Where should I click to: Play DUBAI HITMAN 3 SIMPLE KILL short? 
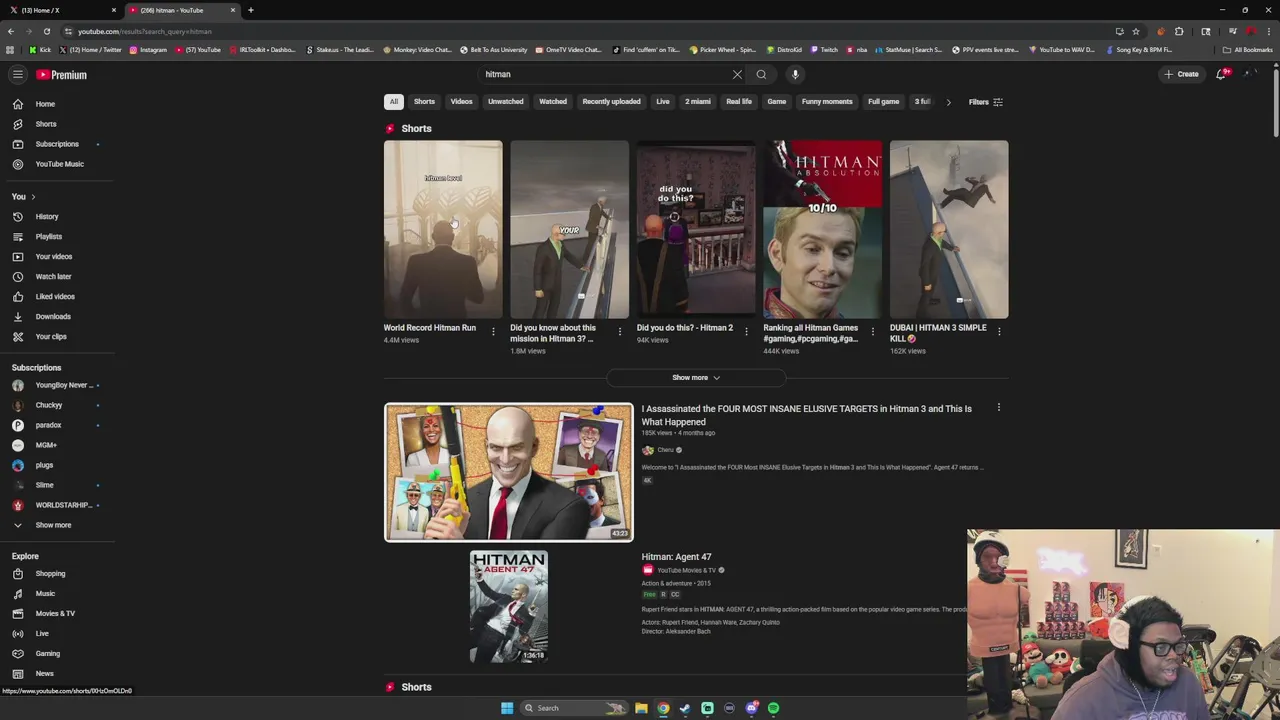coord(949,230)
